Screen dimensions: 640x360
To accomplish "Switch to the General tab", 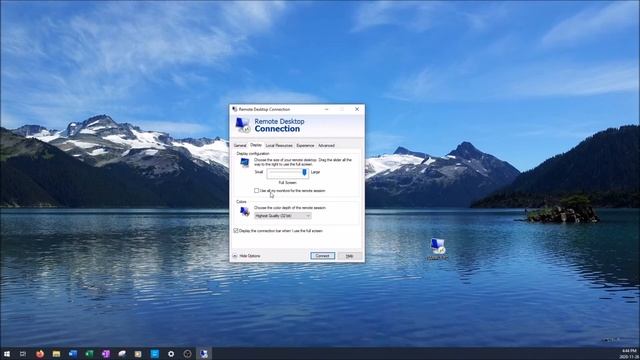I will [x=240, y=145].
